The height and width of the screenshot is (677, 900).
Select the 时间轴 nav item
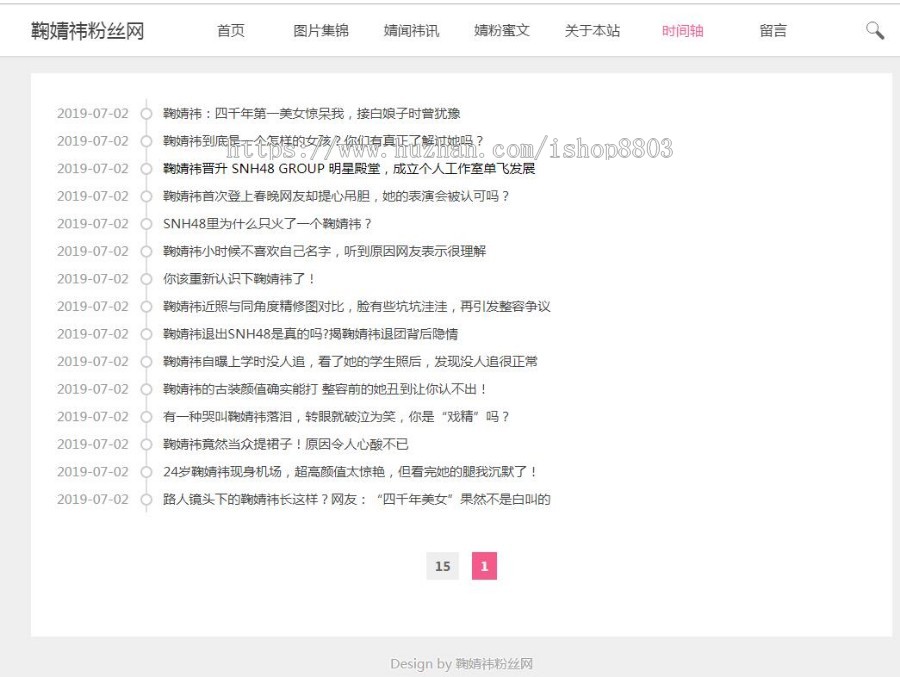(682, 30)
